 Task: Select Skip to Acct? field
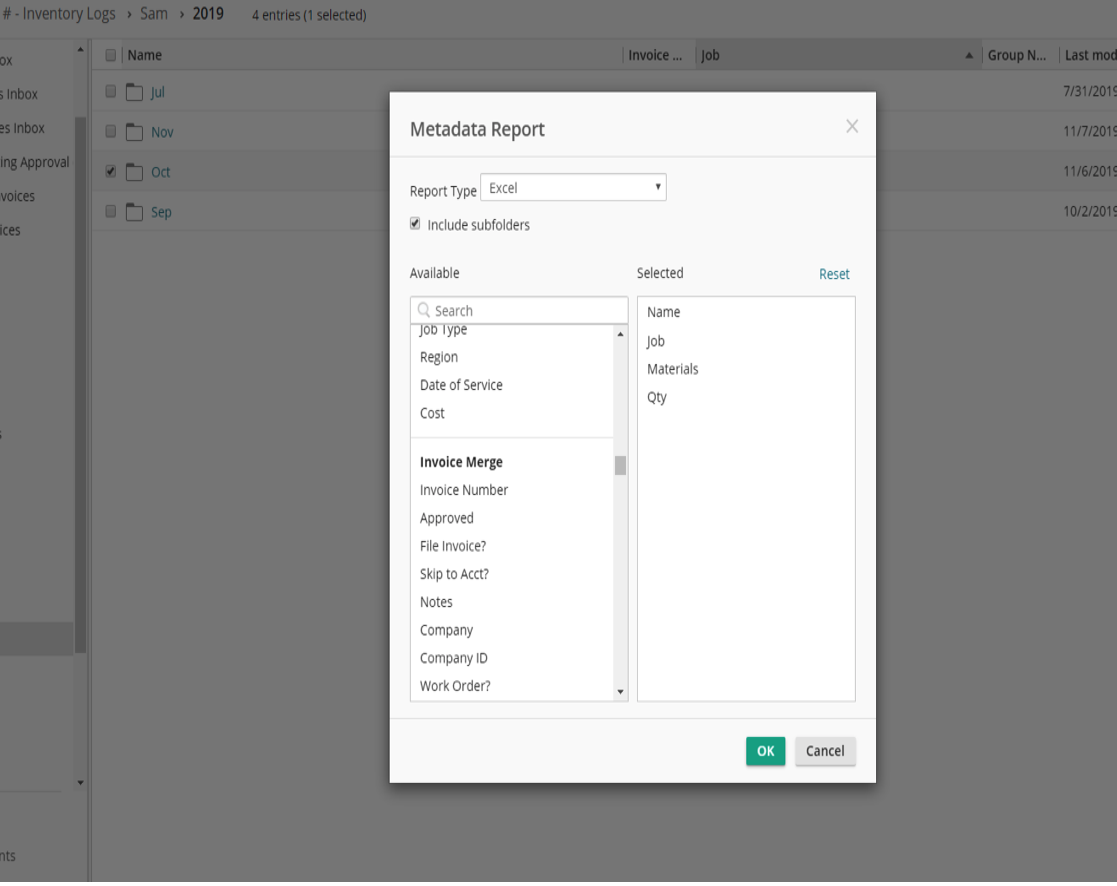454,574
